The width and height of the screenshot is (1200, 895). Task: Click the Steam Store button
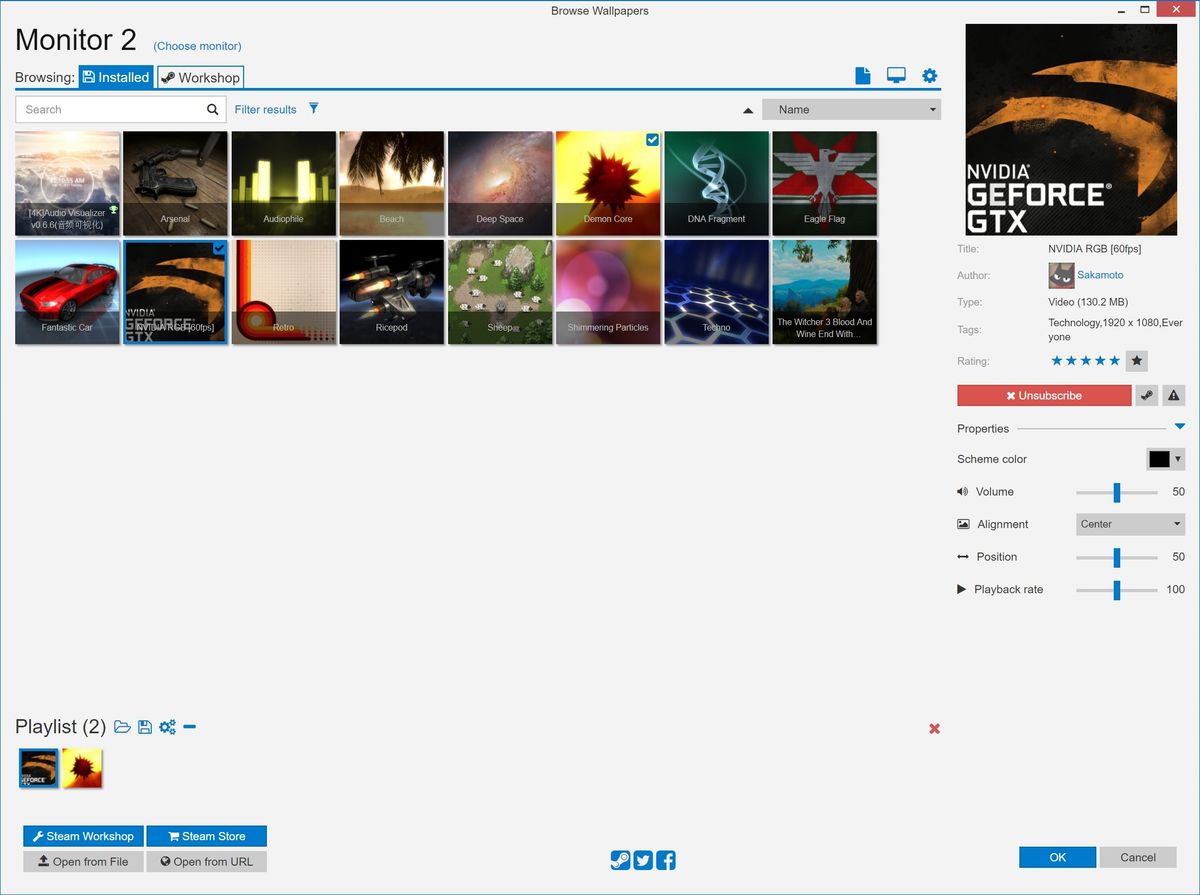coord(207,836)
